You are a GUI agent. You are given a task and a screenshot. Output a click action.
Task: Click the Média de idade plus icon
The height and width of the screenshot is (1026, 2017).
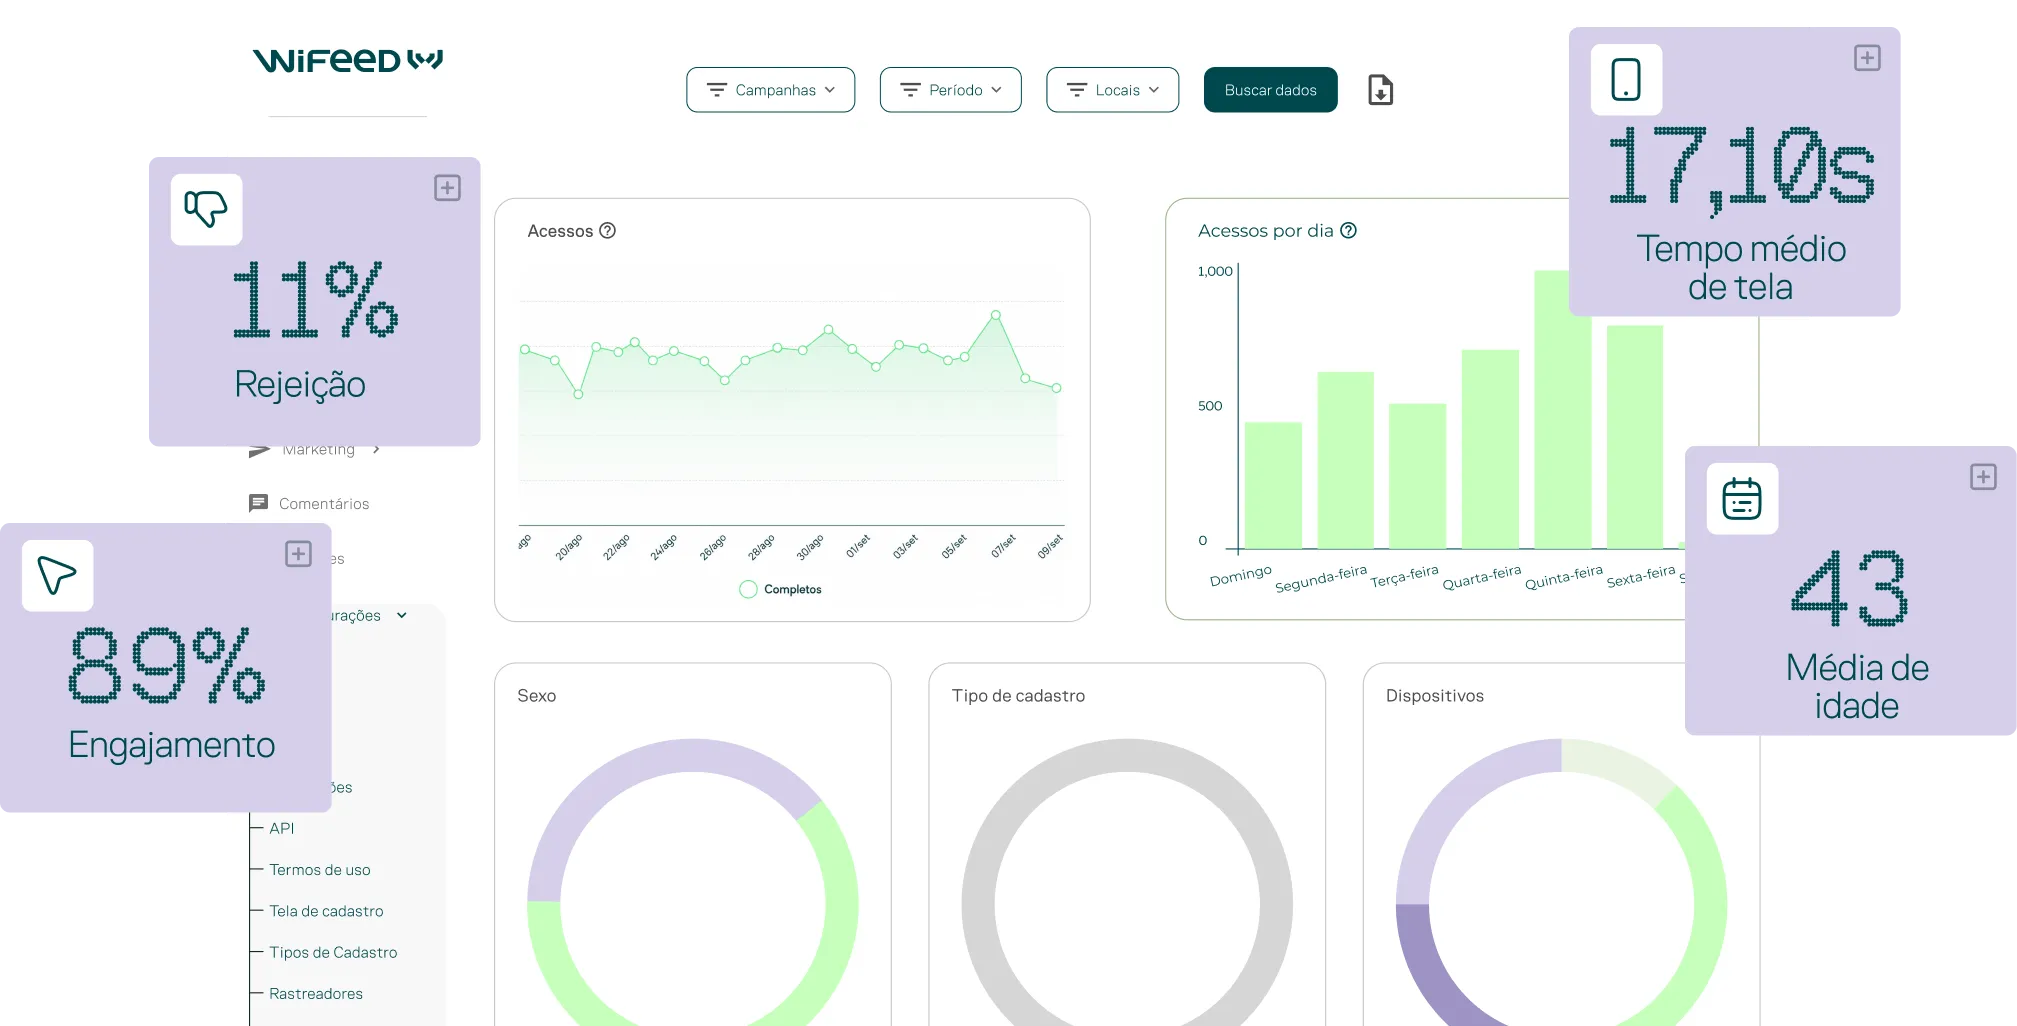tap(1983, 477)
